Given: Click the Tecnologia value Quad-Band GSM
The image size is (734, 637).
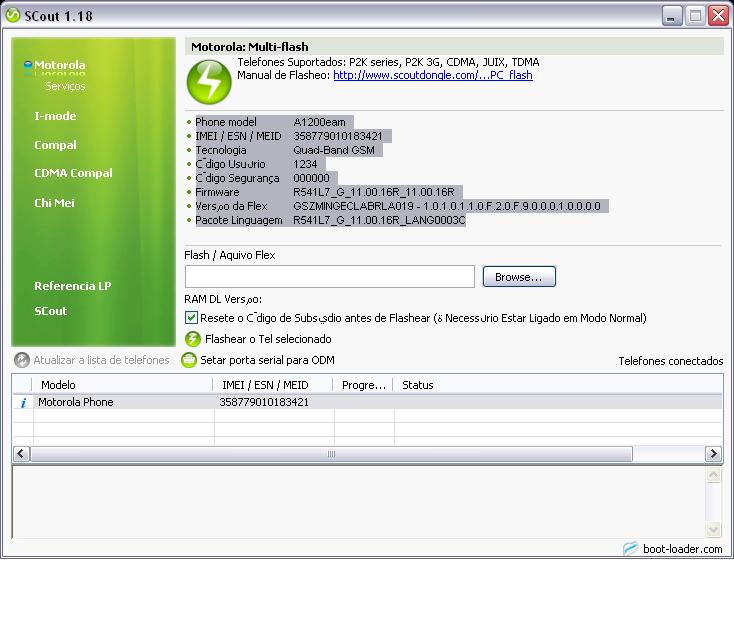Looking at the screenshot, I should pyautogui.click(x=334, y=150).
